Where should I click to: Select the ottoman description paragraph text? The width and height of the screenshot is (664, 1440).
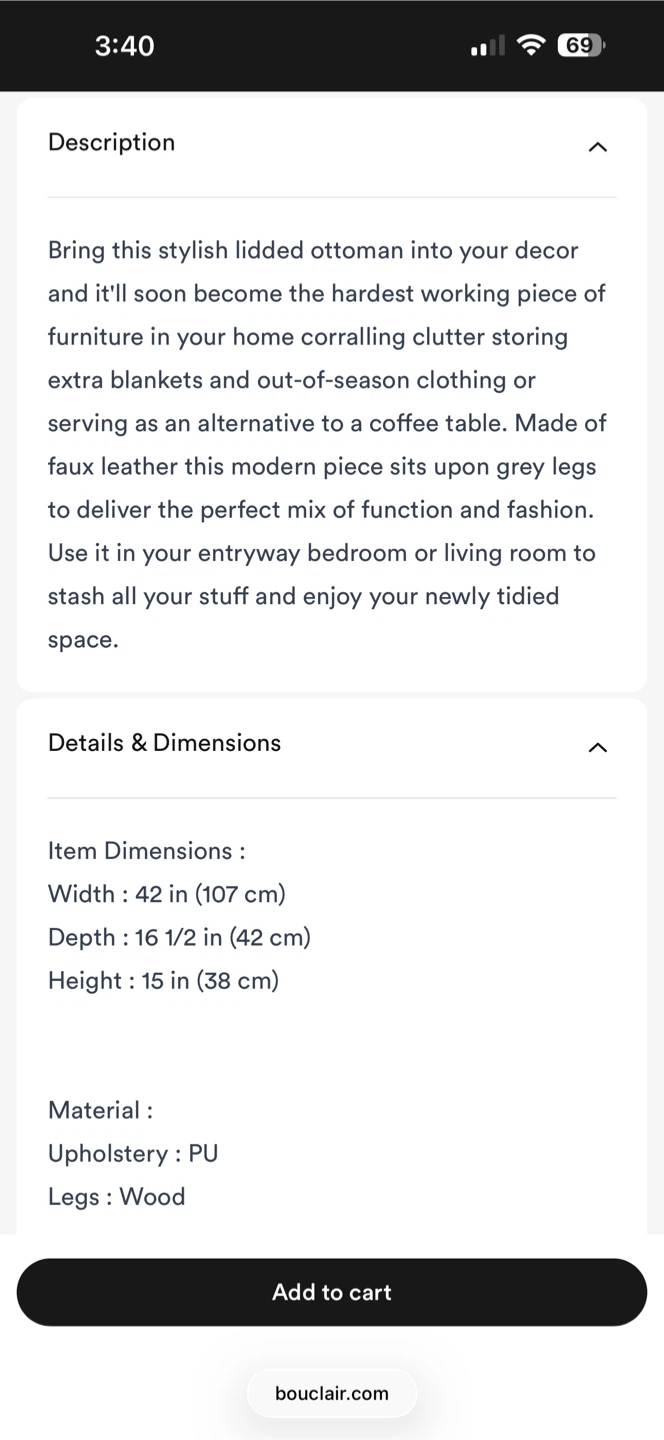click(x=328, y=444)
